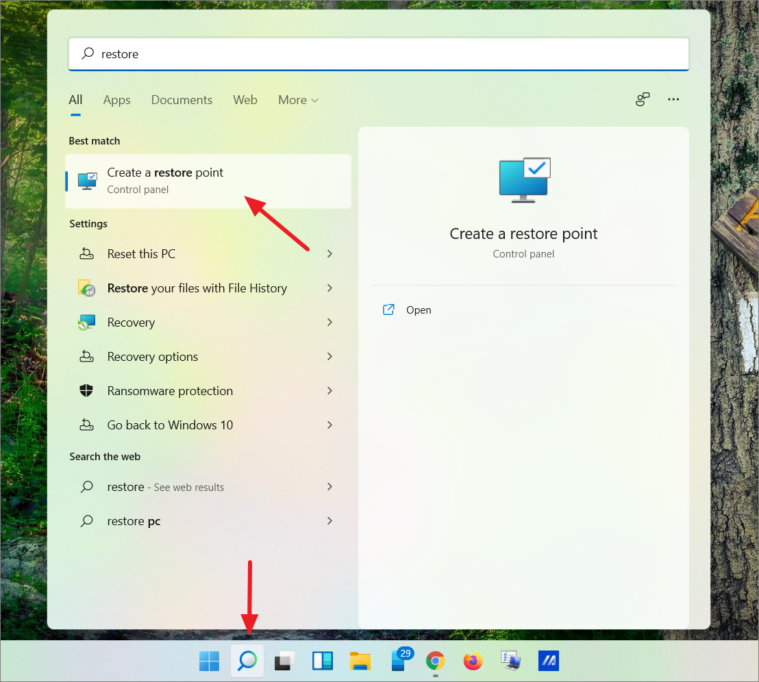Screen dimensions: 759x682
Task: Click the magnifier icon beside 'restore pc'
Action: point(87,521)
